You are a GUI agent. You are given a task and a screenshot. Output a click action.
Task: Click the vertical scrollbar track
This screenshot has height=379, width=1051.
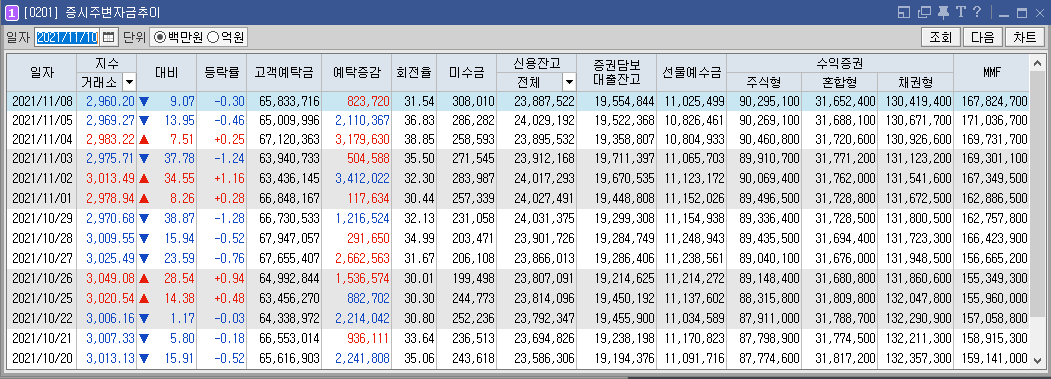tap(1038, 212)
